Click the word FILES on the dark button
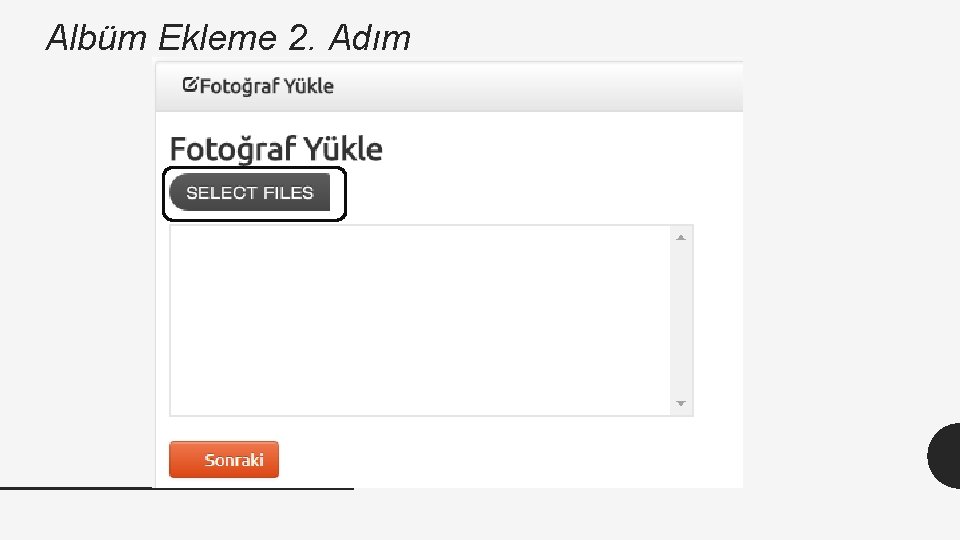This screenshot has width=960, height=540. tap(289, 193)
